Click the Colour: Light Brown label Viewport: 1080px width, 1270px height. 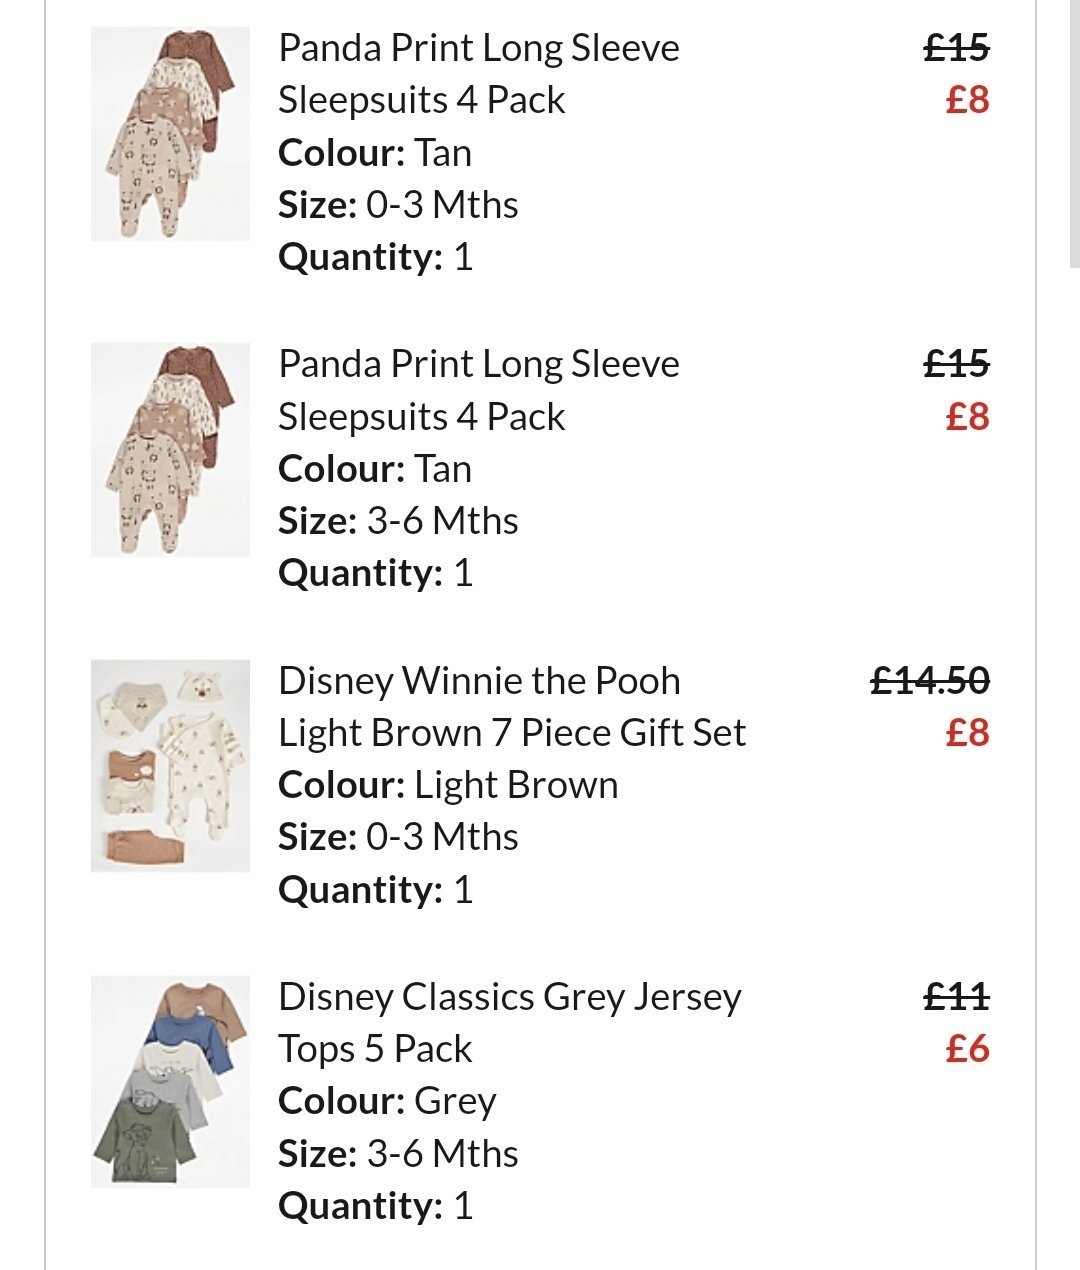pos(448,785)
